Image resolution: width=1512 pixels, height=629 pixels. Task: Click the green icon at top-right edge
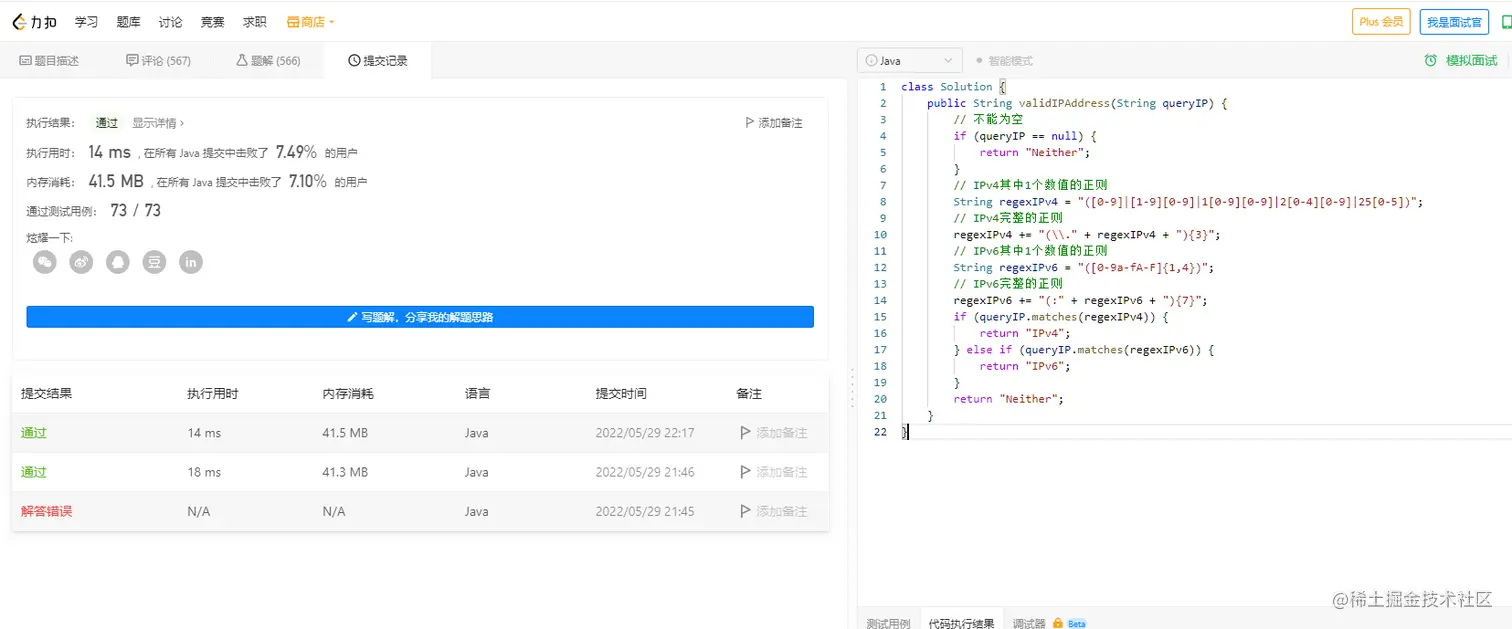point(1507,21)
